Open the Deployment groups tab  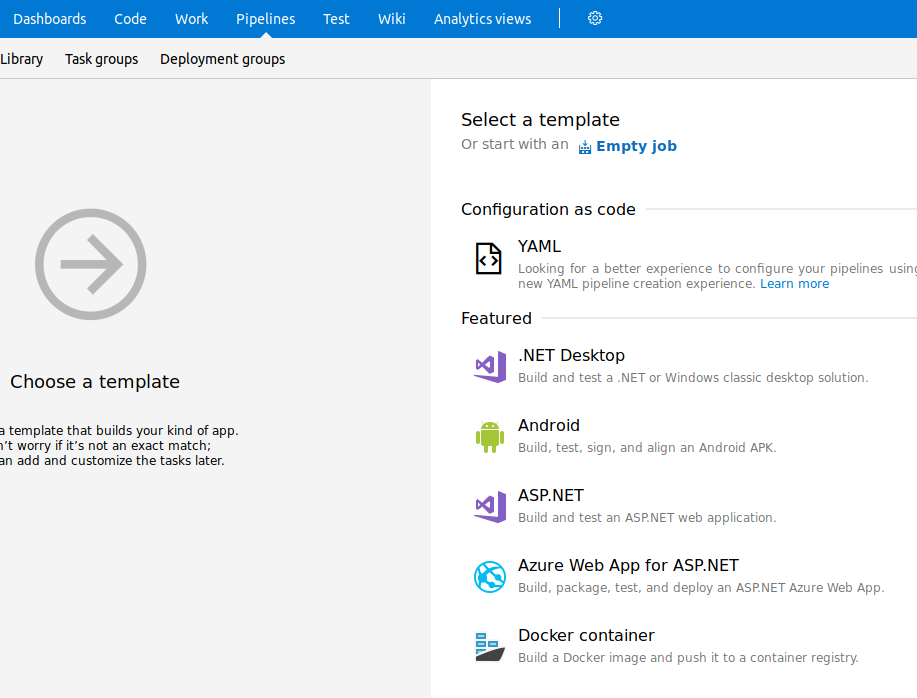coord(223,59)
